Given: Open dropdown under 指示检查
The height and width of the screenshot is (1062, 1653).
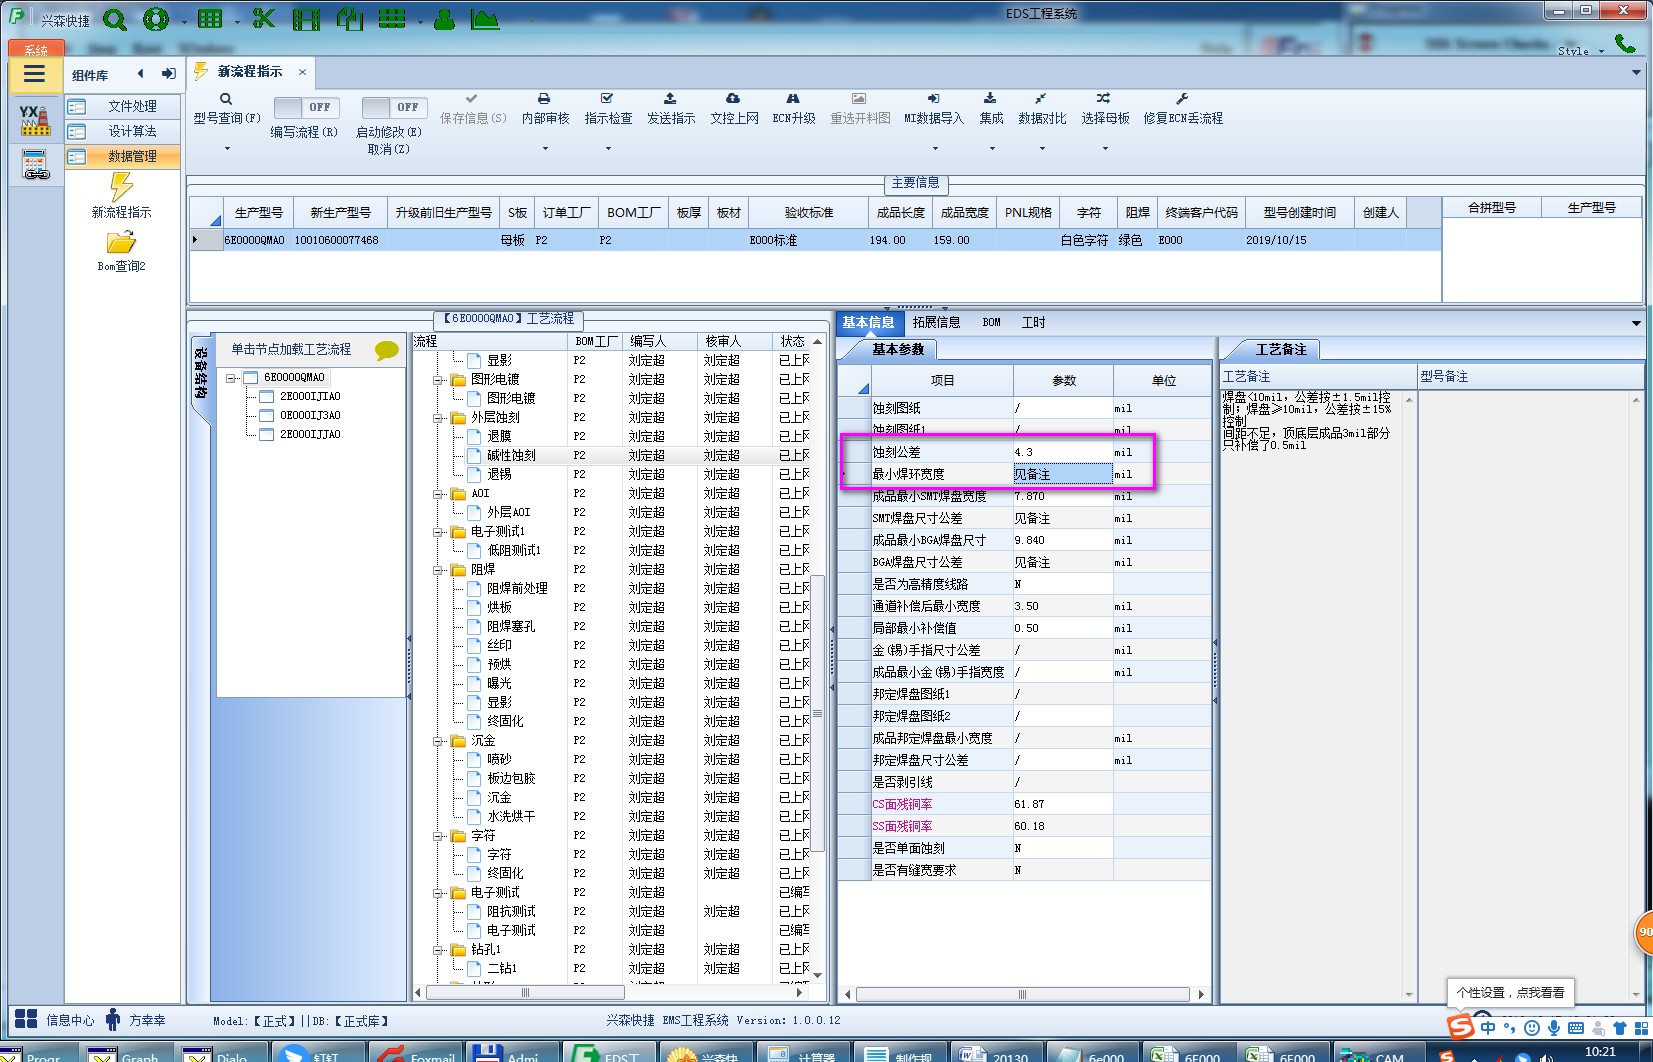Looking at the screenshot, I should click(608, 149).
